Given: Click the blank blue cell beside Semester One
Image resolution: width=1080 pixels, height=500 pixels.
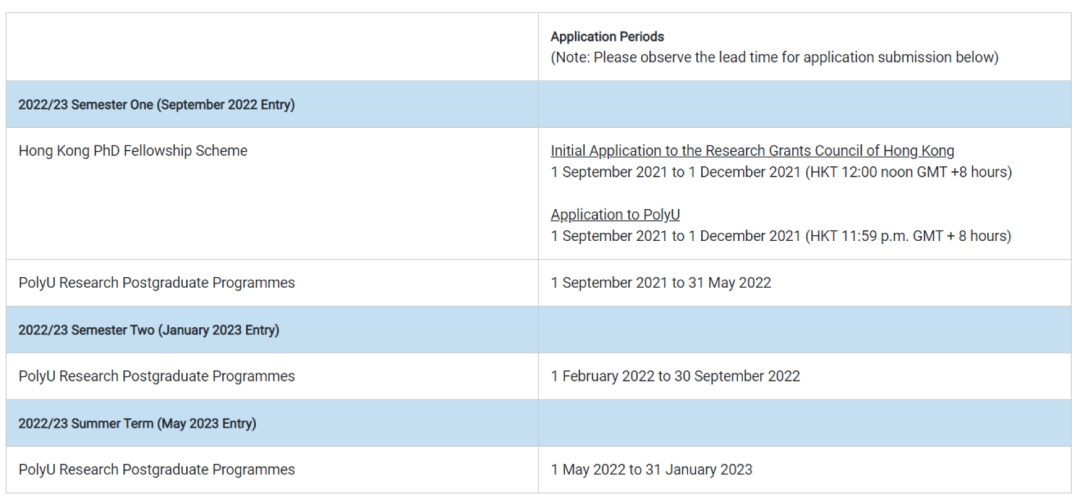Looking at the screenshot, I should (x=806, y=105).
